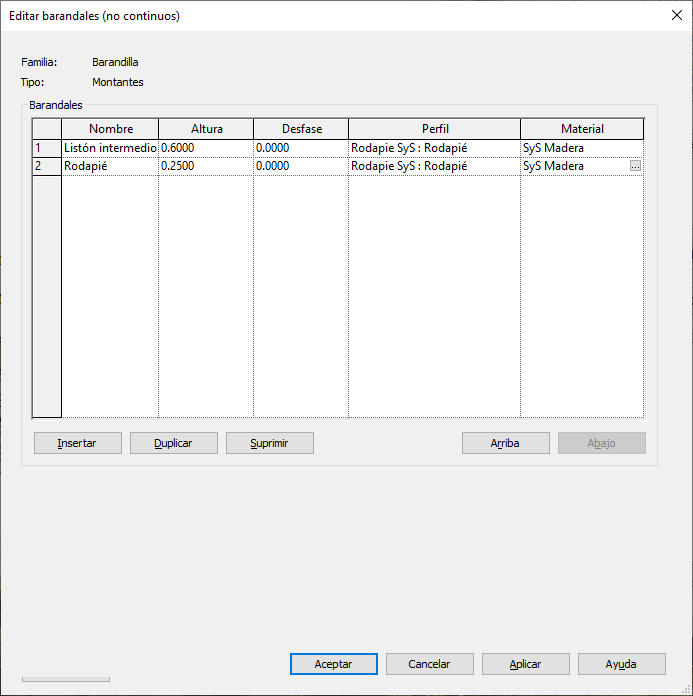Image resolution: width=693 pixels, height=696 pixels.
Task: Open Perfil dropdown for Rodapié row
Action: tap(434, 167)
